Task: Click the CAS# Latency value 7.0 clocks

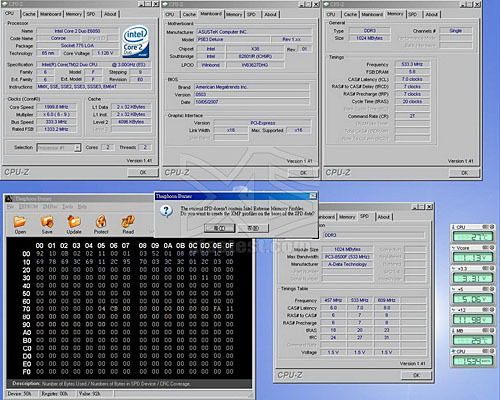Action: [412, 79]
